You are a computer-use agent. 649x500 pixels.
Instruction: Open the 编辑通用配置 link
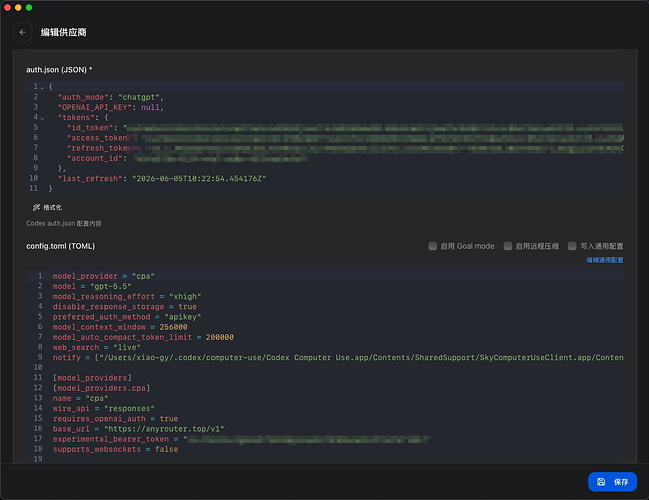click(605, 260)
